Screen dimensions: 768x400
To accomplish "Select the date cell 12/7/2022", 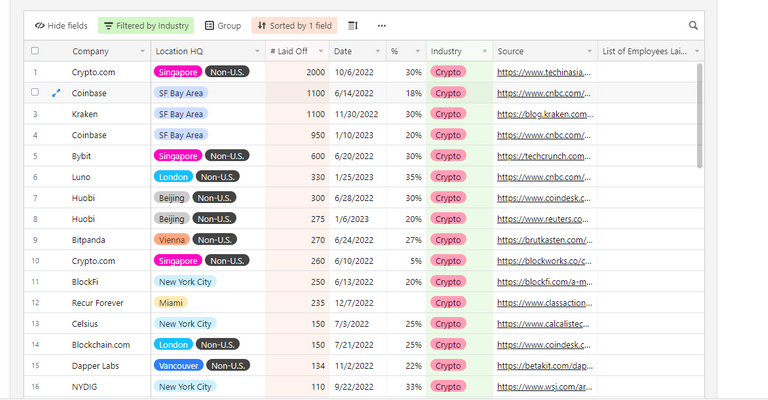I will tap(358, 303).
